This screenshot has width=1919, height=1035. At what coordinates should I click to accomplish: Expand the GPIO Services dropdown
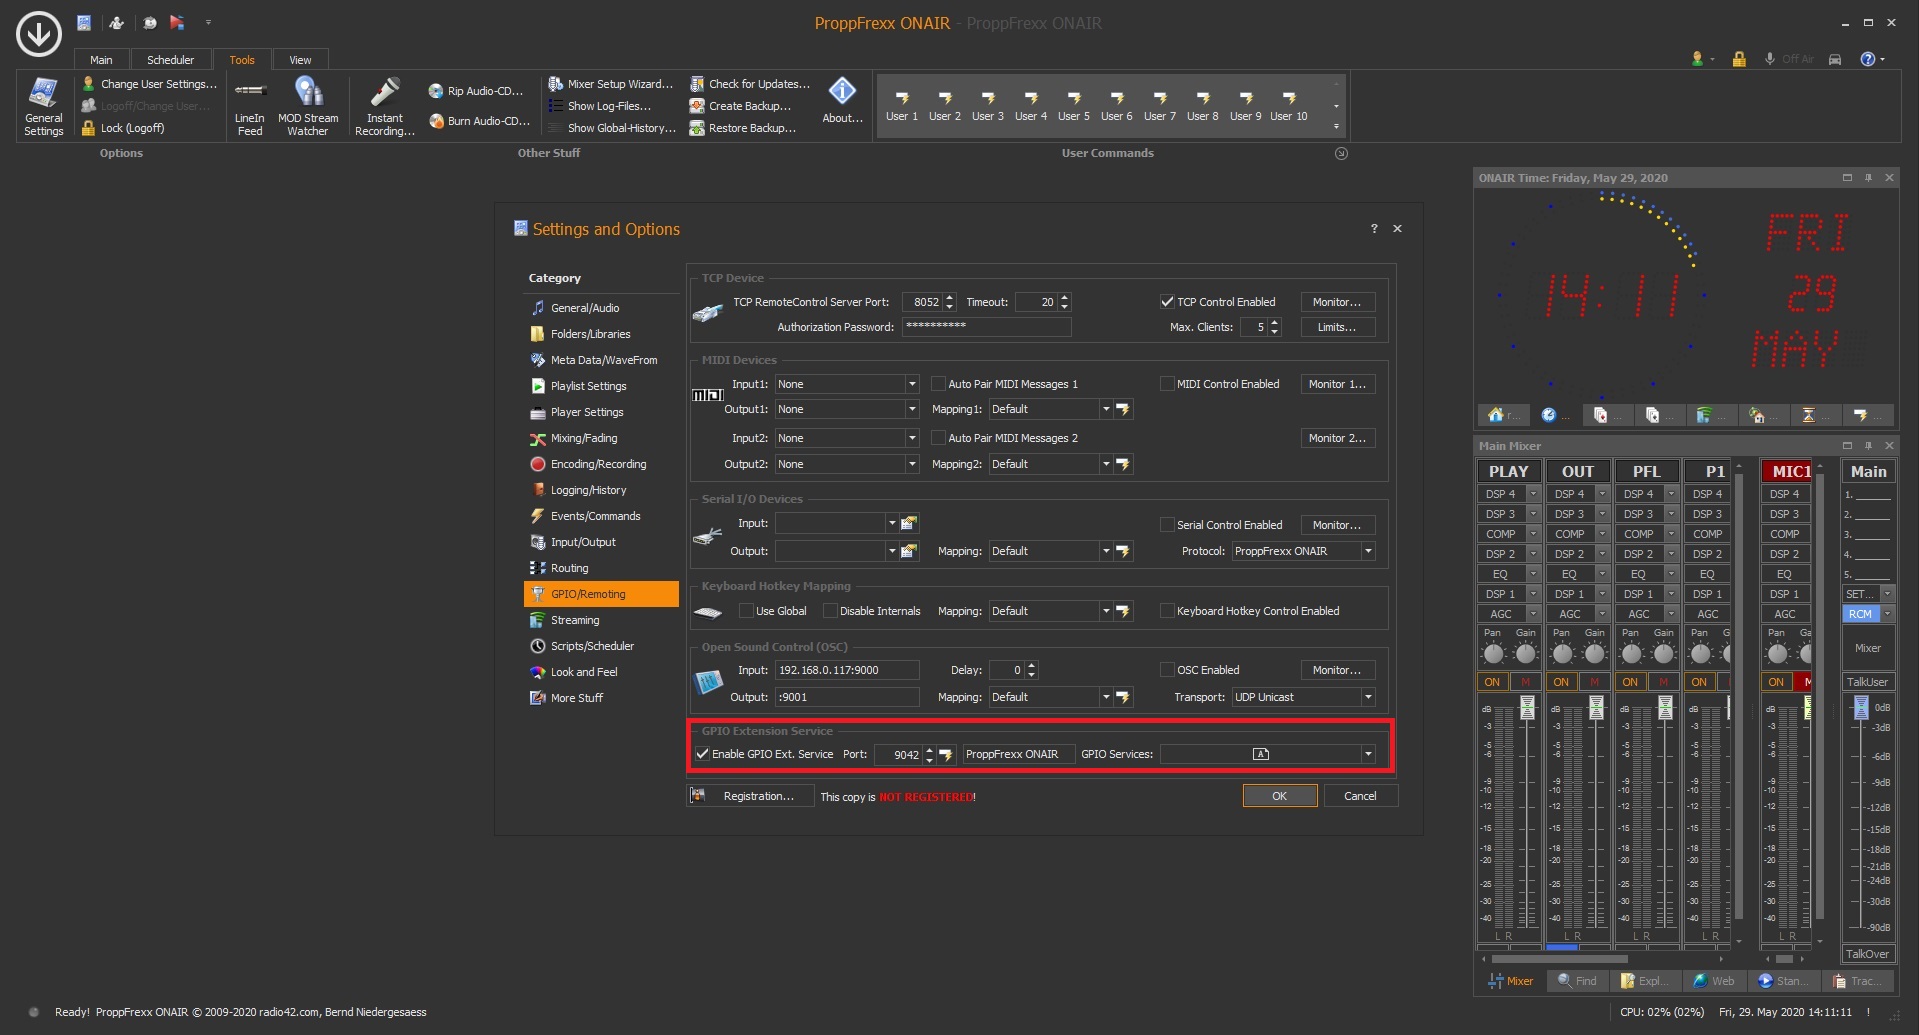(x=1367, y=754)
